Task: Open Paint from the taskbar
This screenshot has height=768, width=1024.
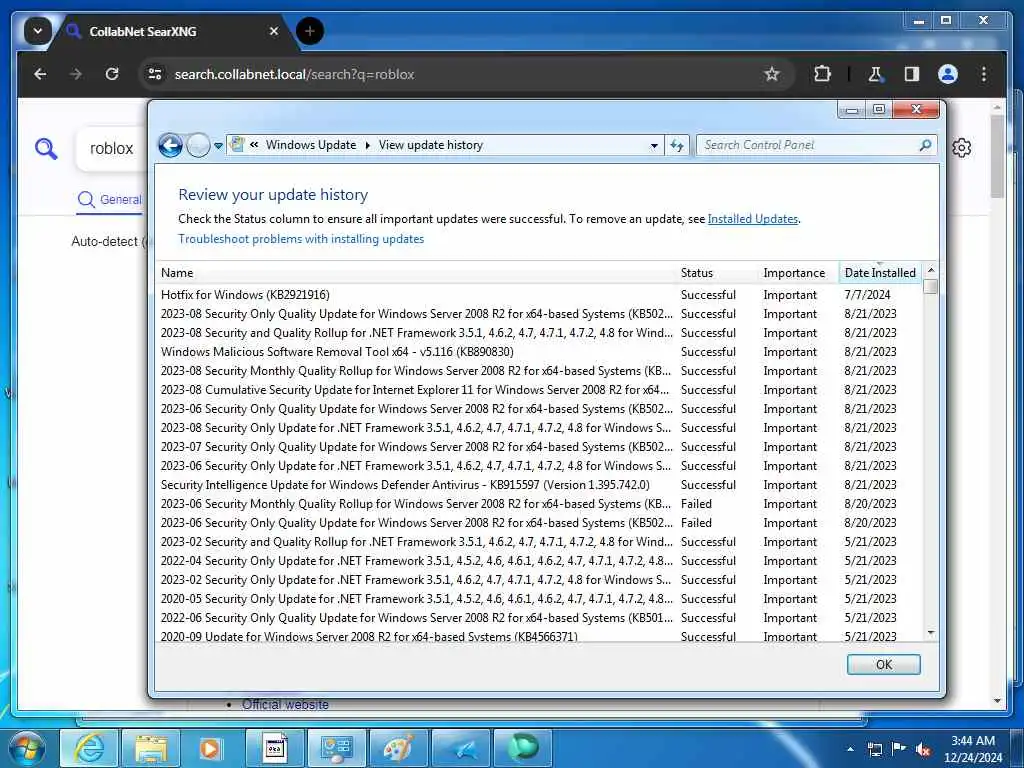Action: pyautogui.click(x=398, y=748)
